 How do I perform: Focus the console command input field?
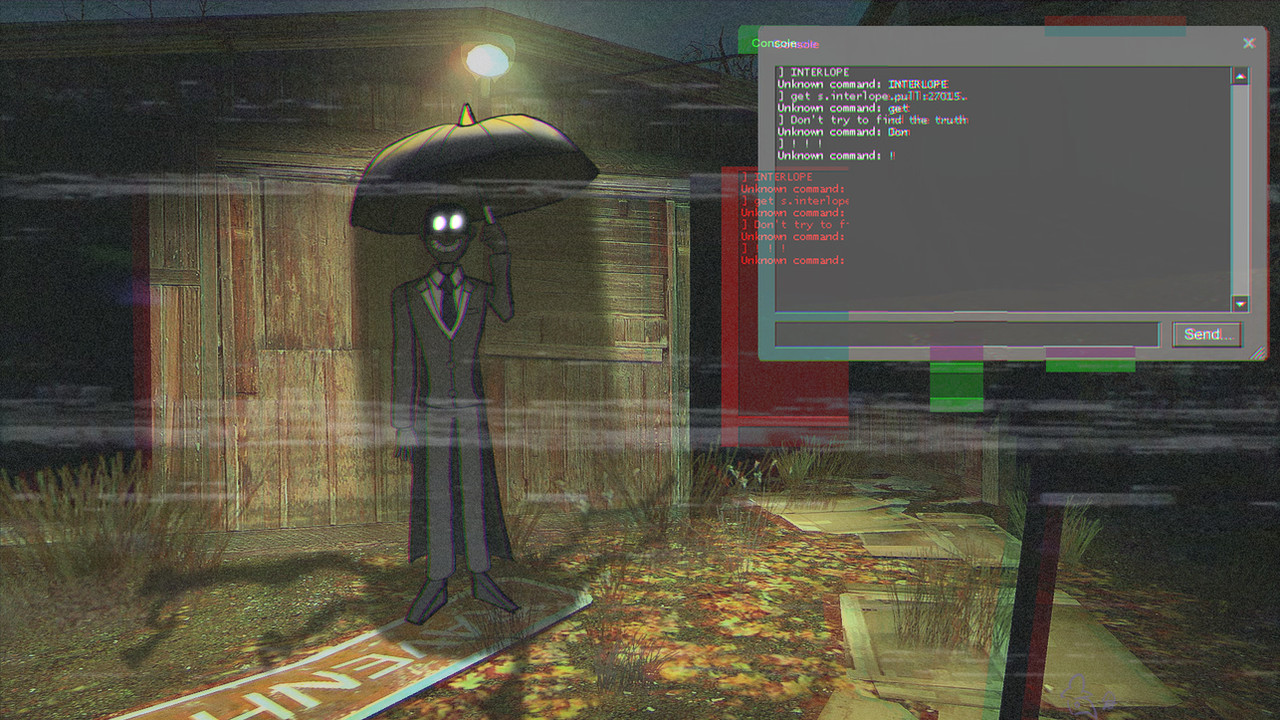click(x=967, y=335)
